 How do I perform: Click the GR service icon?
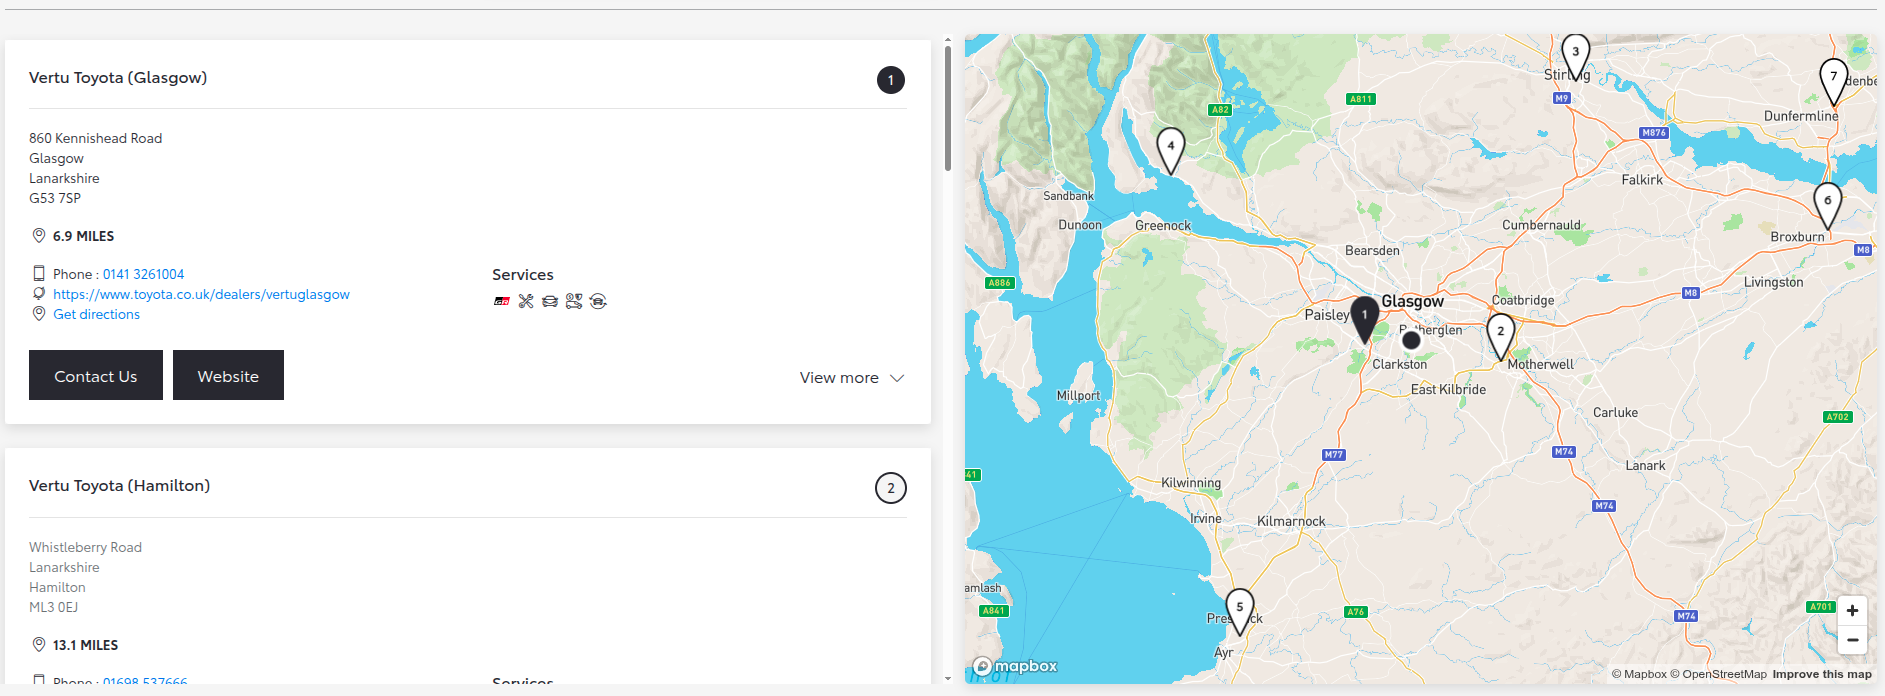click(x=502, y=301)
